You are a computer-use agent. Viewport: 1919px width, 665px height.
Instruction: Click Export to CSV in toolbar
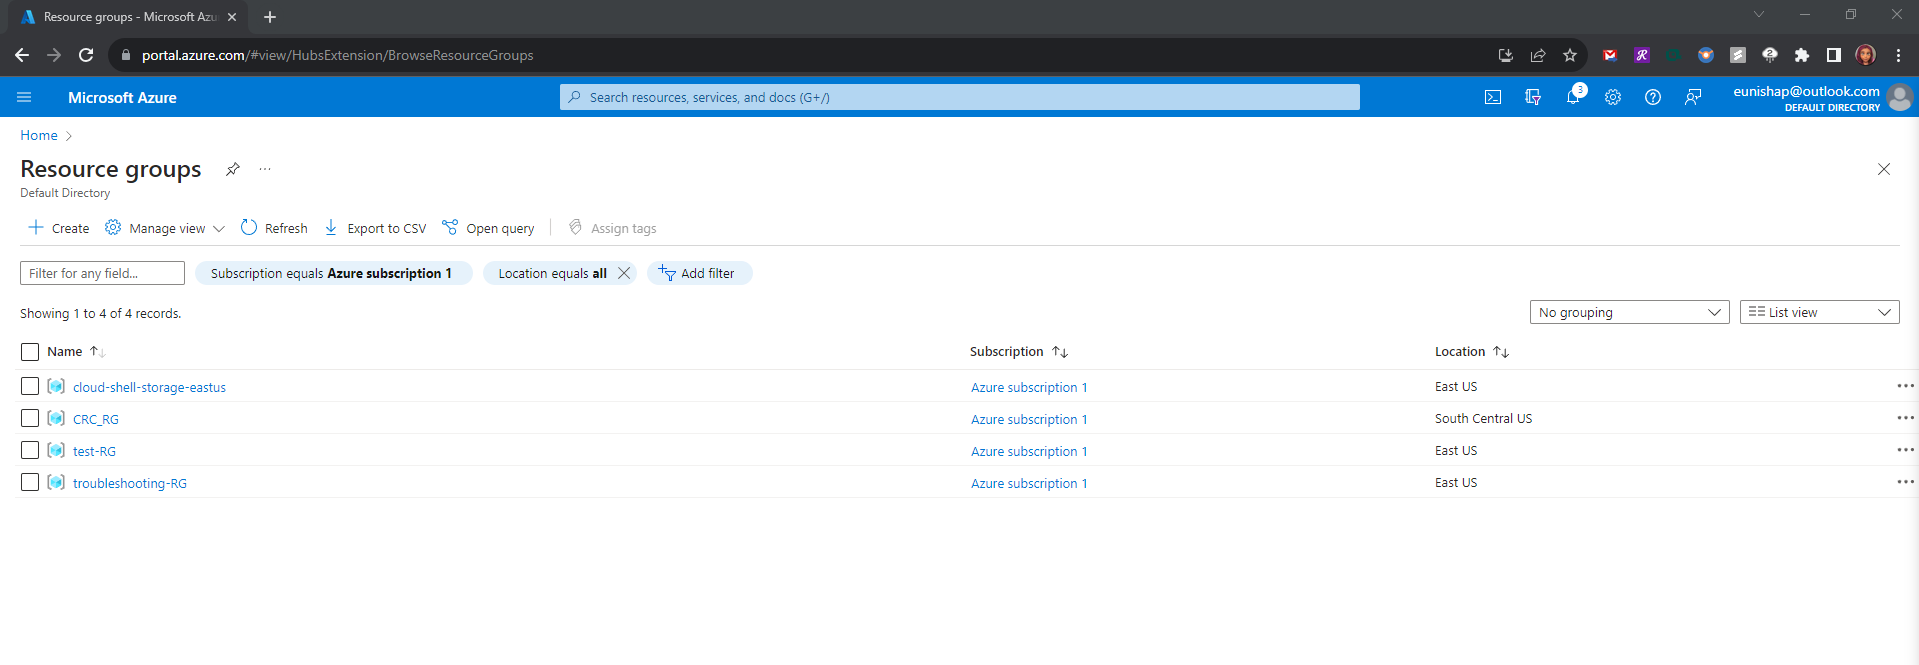(x=376, y=228)
